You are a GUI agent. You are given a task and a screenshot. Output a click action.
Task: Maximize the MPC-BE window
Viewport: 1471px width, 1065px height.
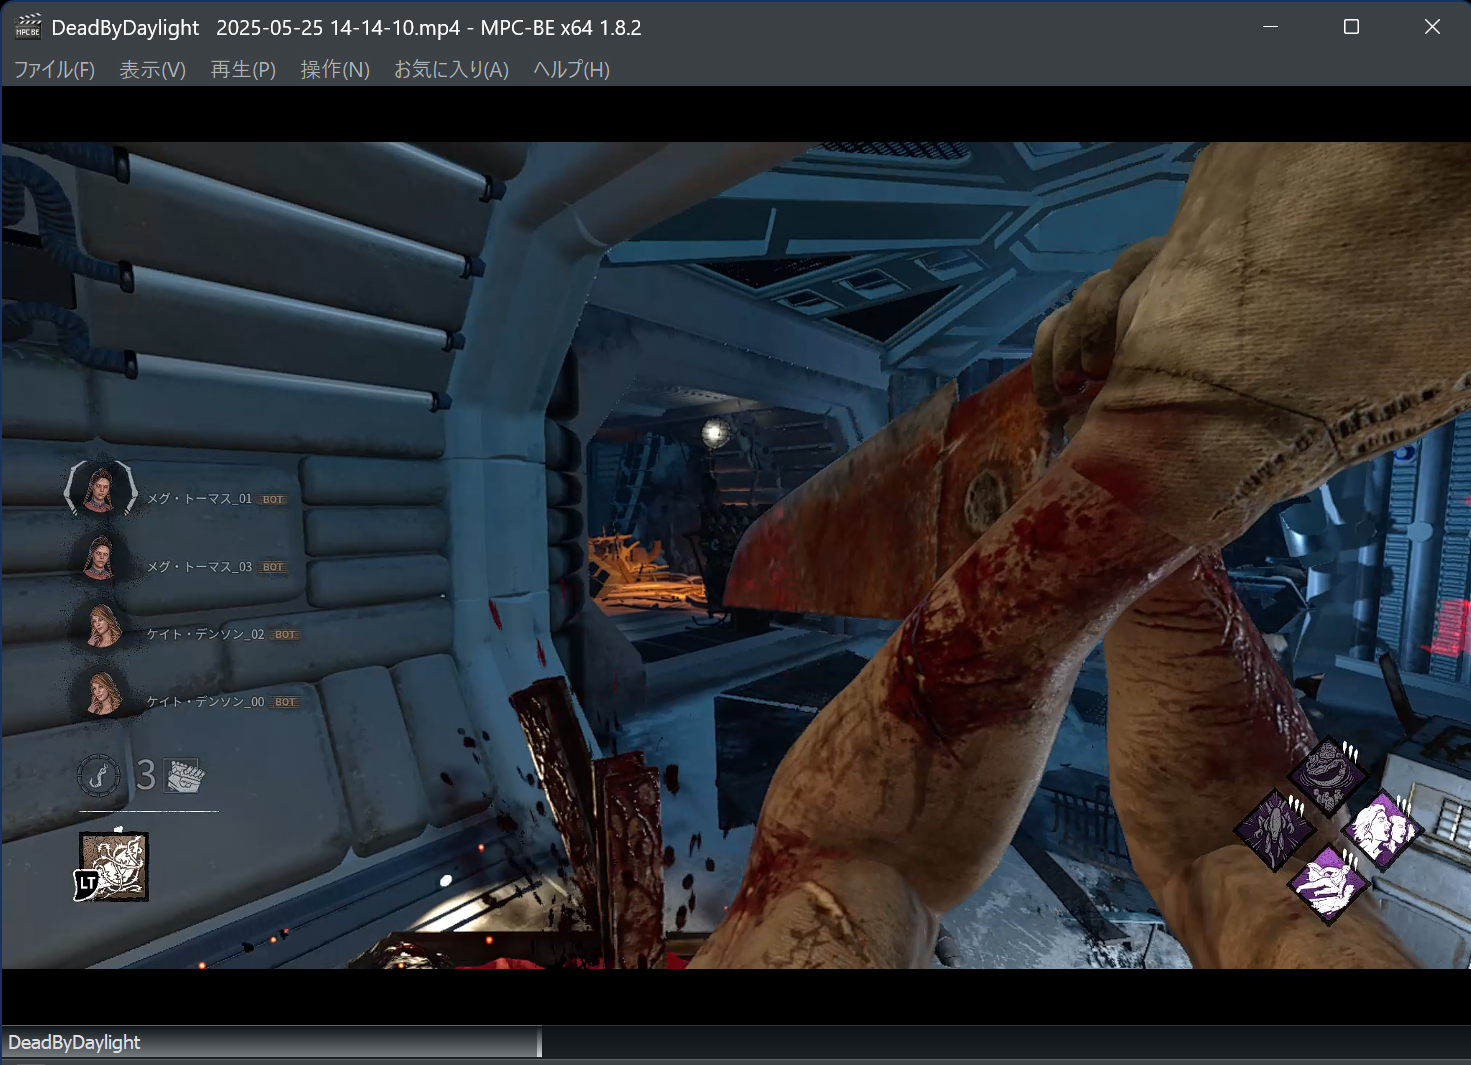[x=1351, y=27]
